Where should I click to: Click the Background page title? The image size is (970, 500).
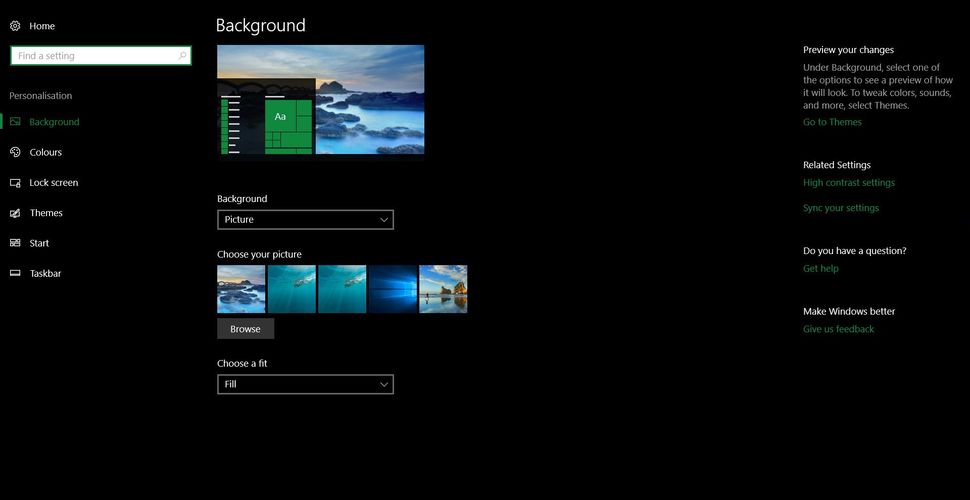coord(260,25)
